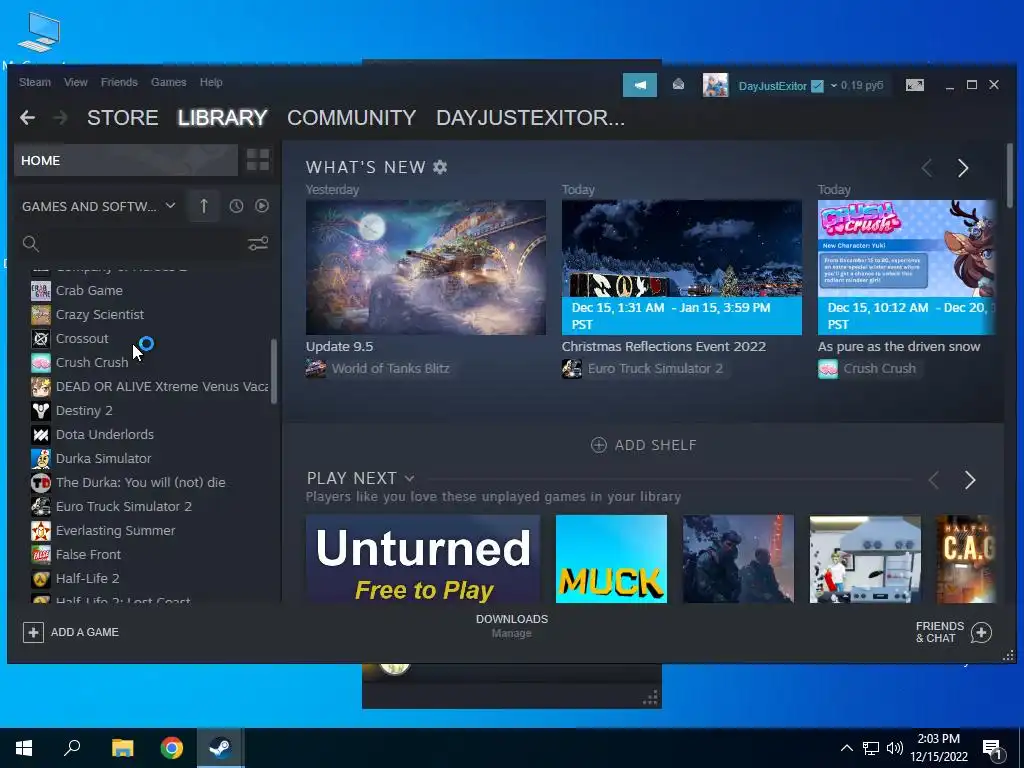This screenshot has height=768, width=1024.
Task: Open the inbox envelope icon
Action: pos(679,84)
